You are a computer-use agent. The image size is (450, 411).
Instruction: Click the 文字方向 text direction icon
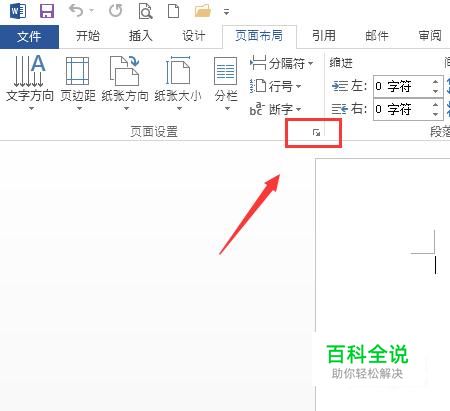tap(29, 71)
